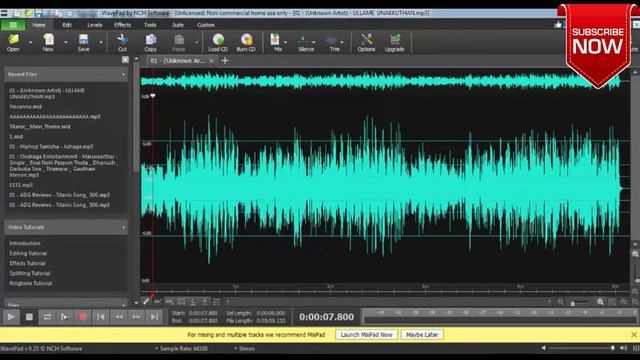
Task: Cut the selection with scissors icon
Action: pyautogui.click(x=122, y=42)
